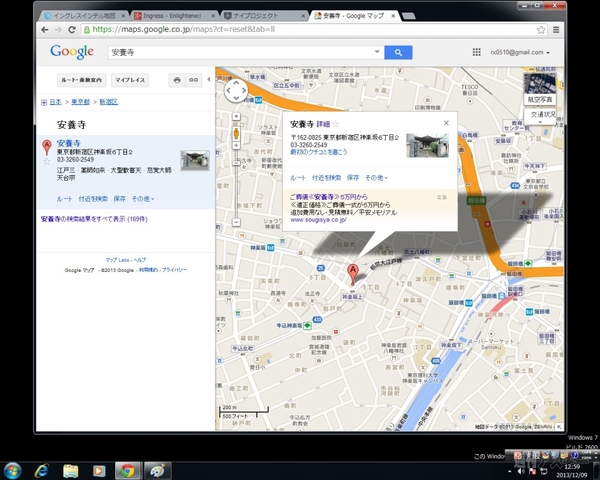
Task: Click the temple photo in the info popup
Action: [427, 145]
